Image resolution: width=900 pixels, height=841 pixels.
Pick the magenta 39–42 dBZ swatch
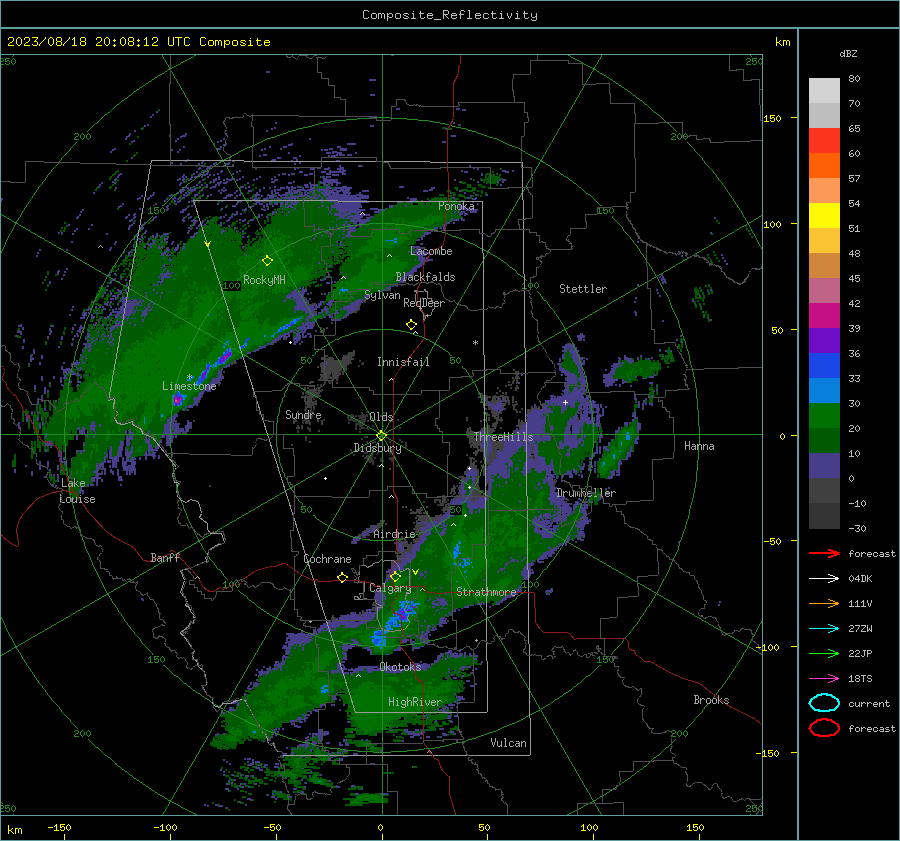click(x=824, y=316)
